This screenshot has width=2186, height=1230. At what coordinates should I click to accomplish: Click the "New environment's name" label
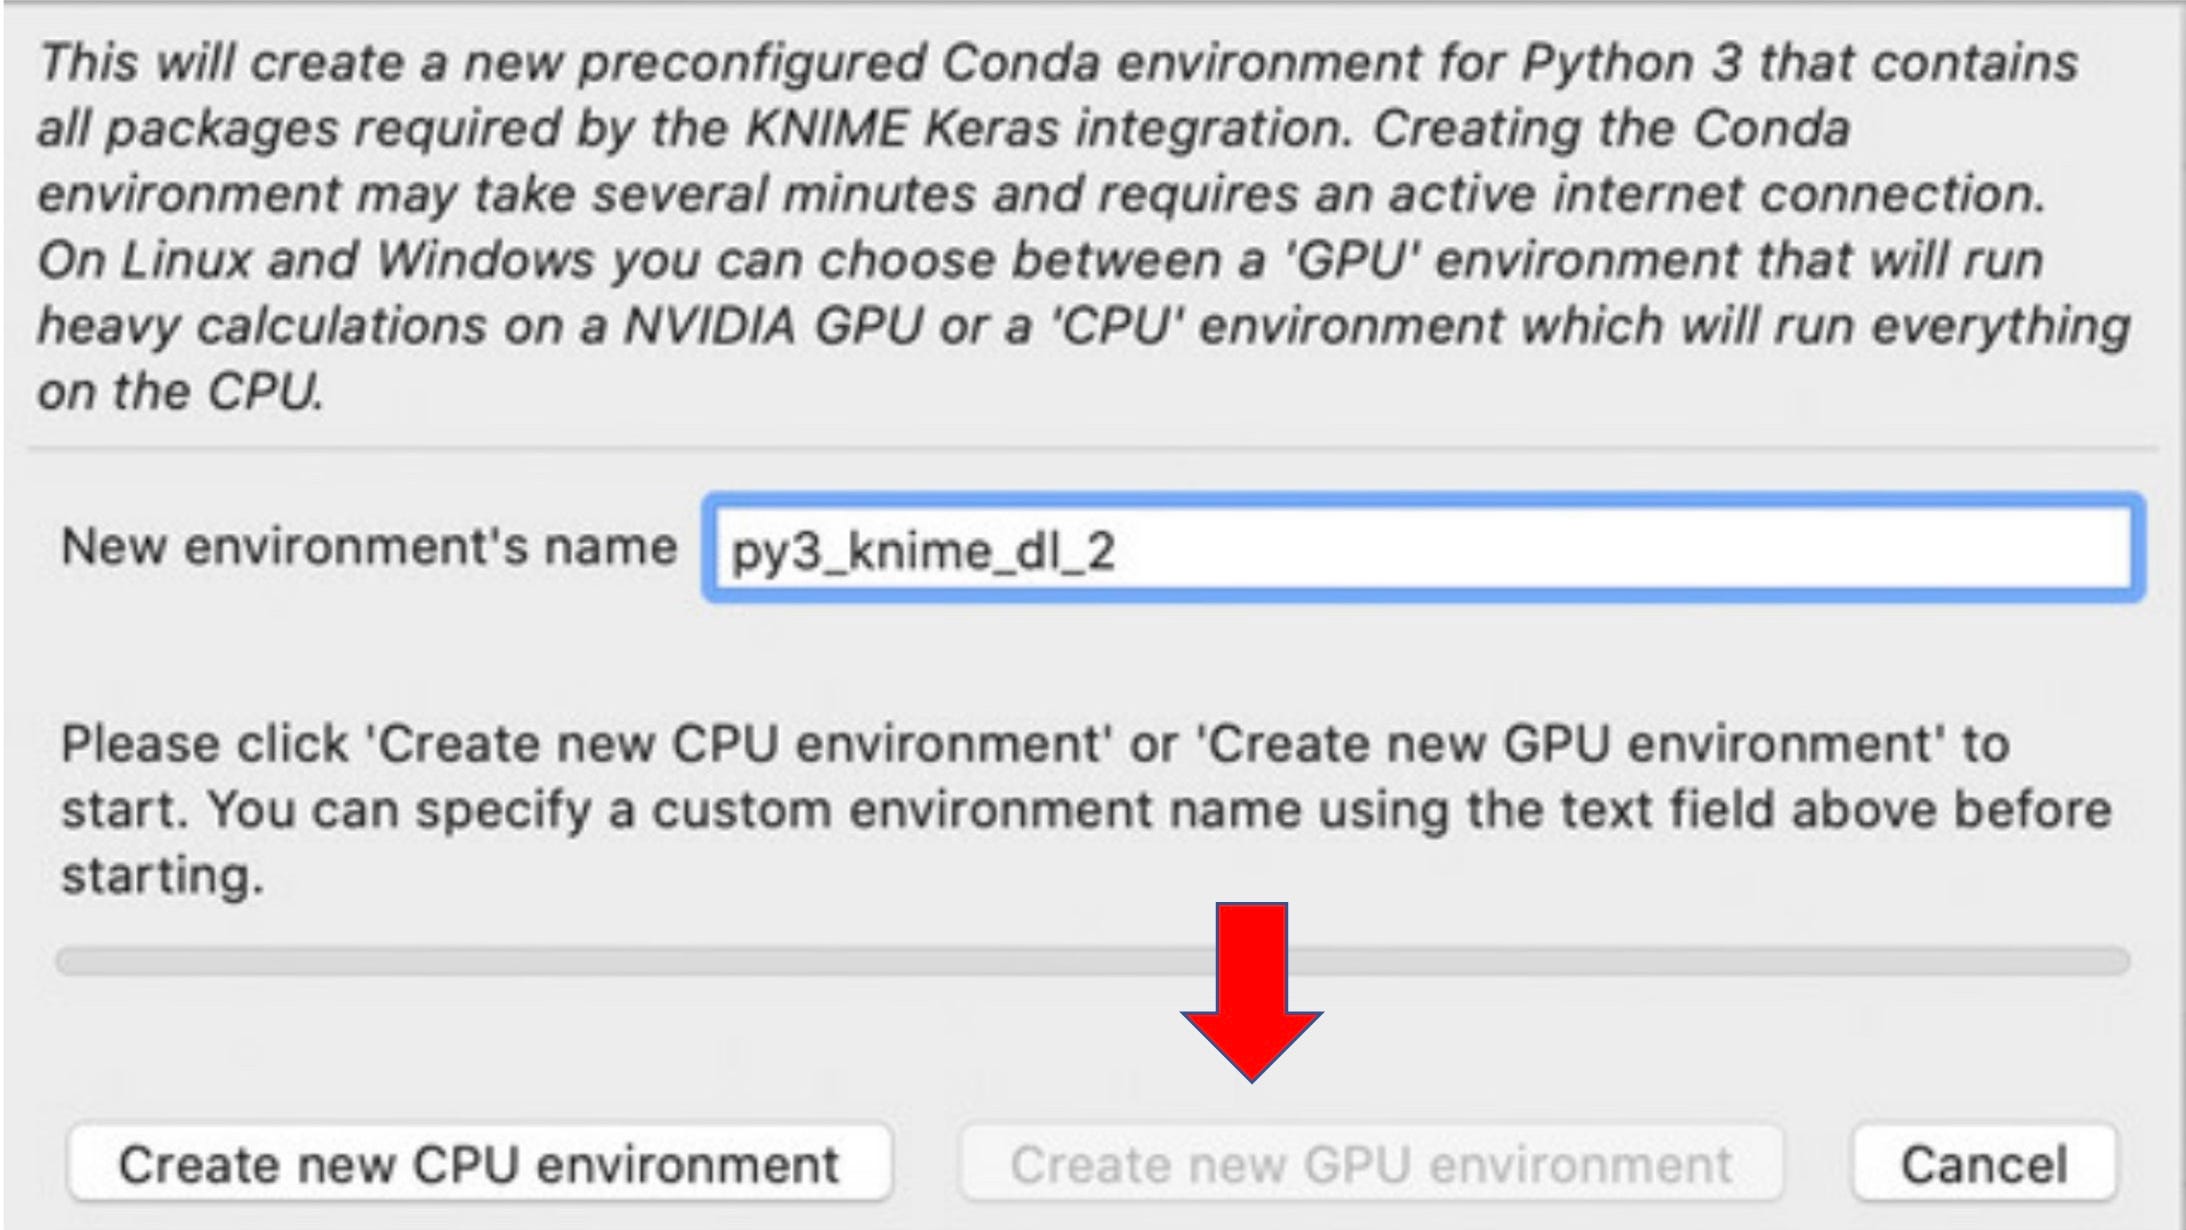click(x=368, y=547)
